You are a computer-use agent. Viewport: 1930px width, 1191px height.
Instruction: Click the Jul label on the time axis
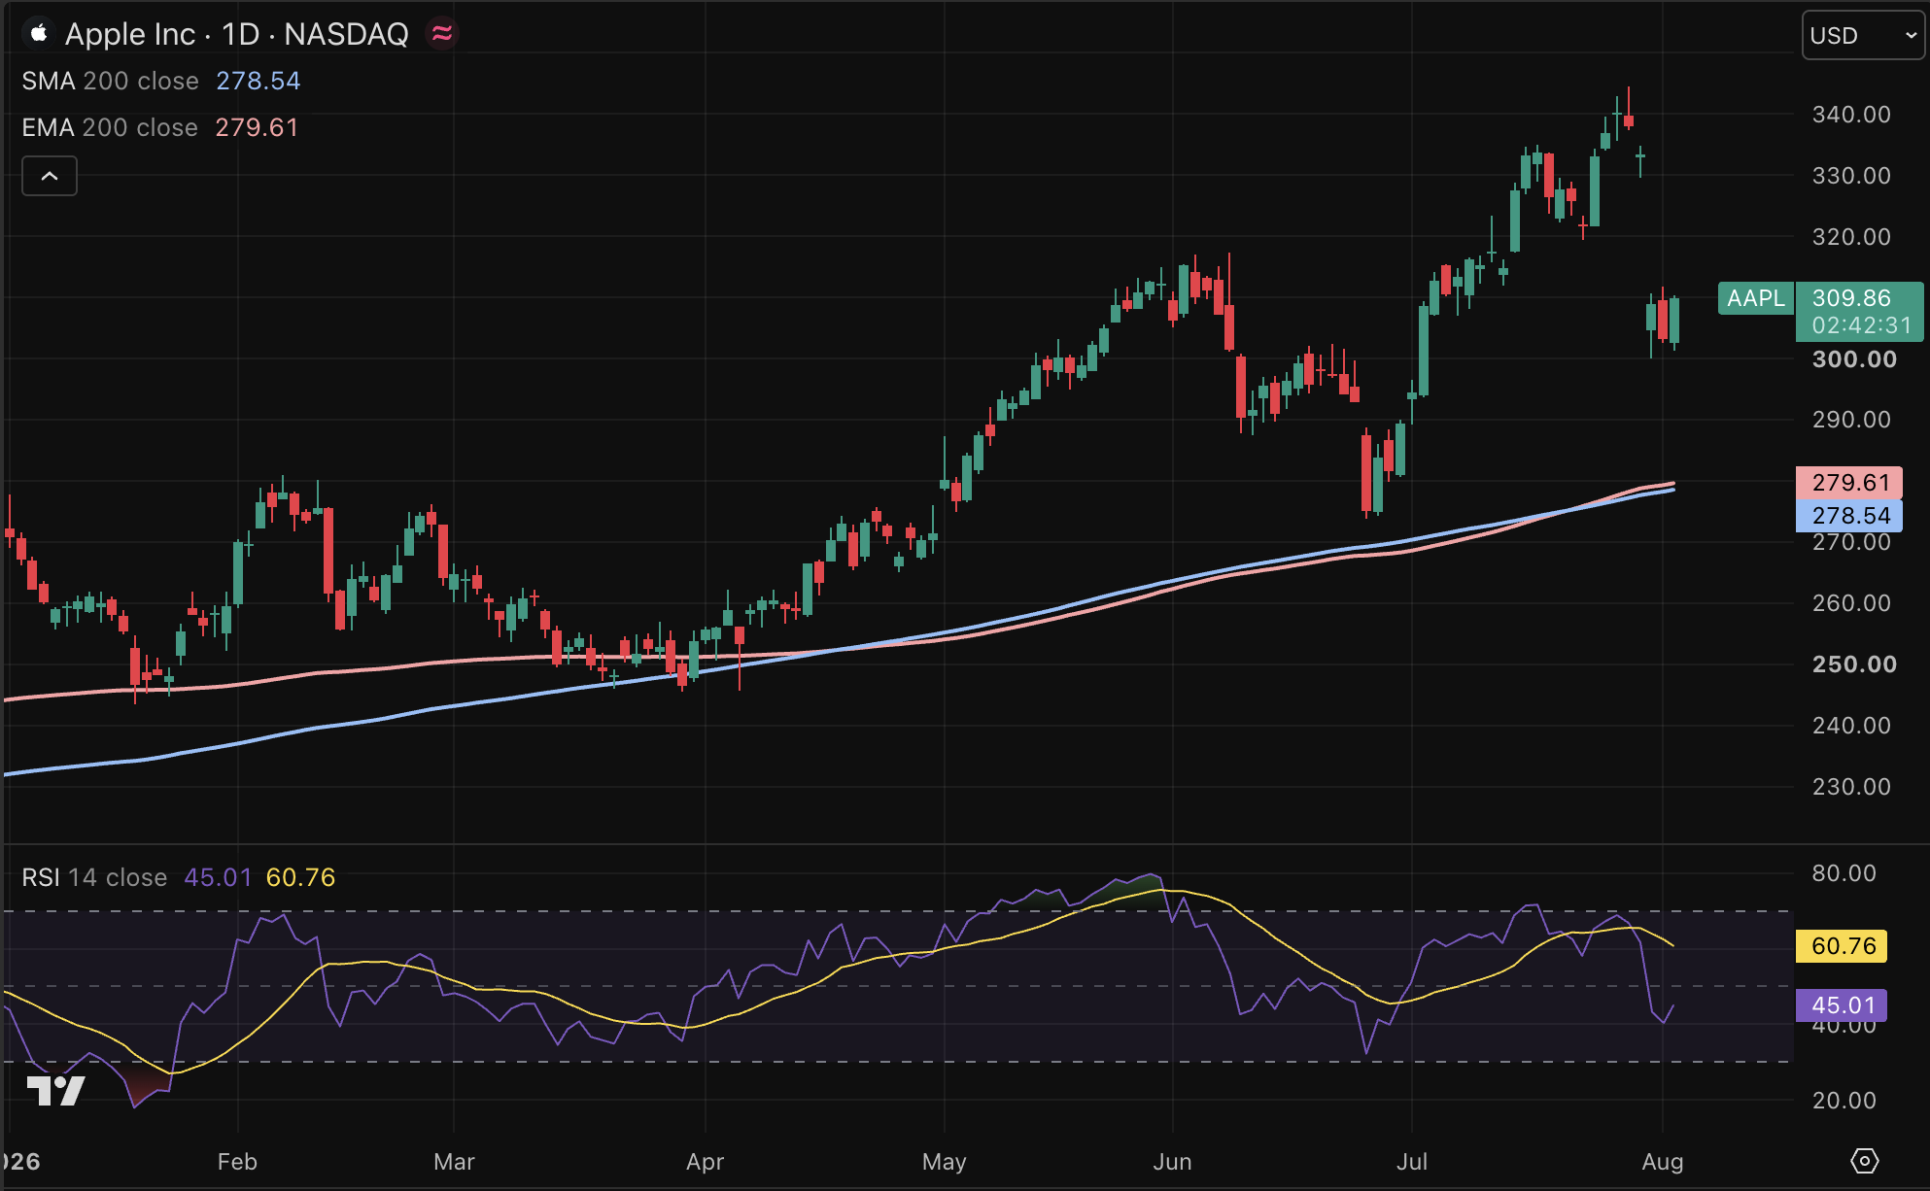[1412, 1162]
